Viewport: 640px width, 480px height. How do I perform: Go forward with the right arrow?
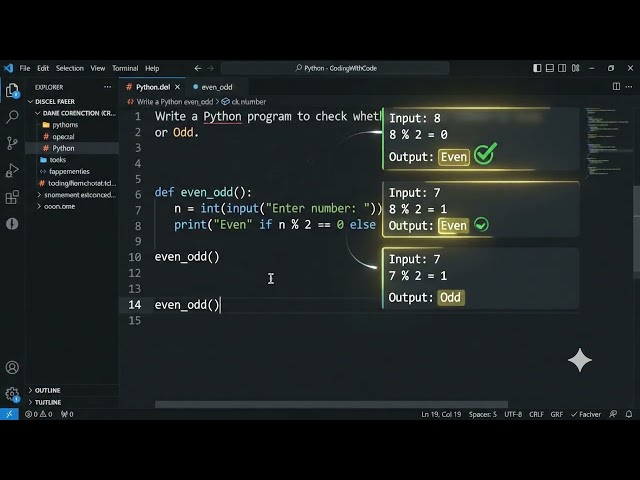coord(211,68)
